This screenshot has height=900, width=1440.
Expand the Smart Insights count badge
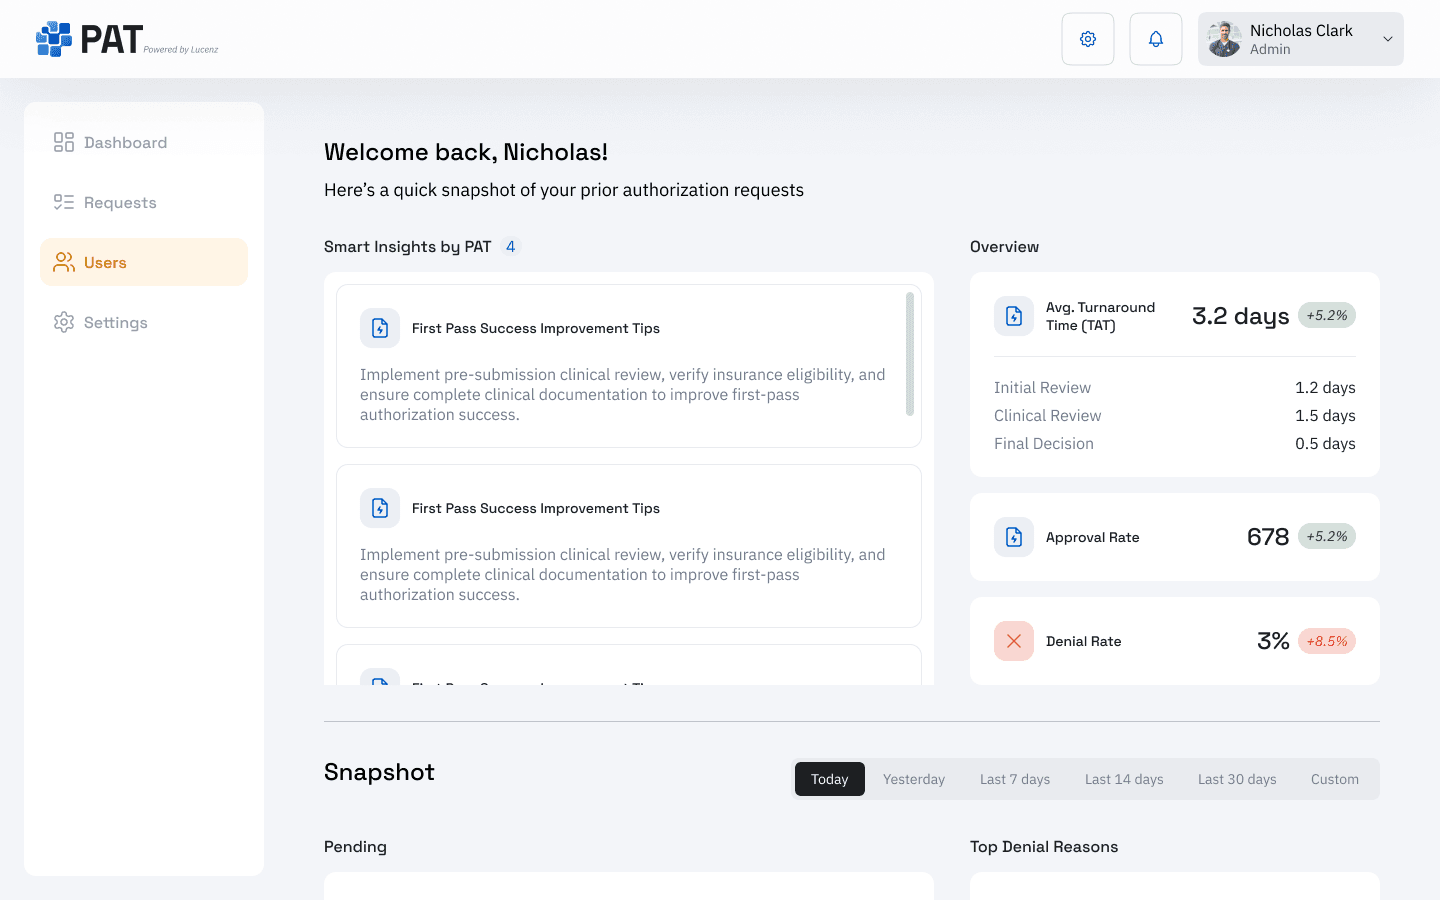click(510, 246)
